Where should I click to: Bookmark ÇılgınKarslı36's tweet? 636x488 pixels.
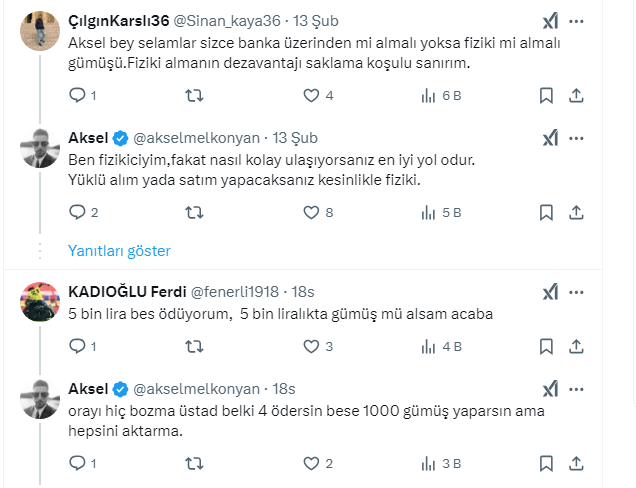coord(546,96)
